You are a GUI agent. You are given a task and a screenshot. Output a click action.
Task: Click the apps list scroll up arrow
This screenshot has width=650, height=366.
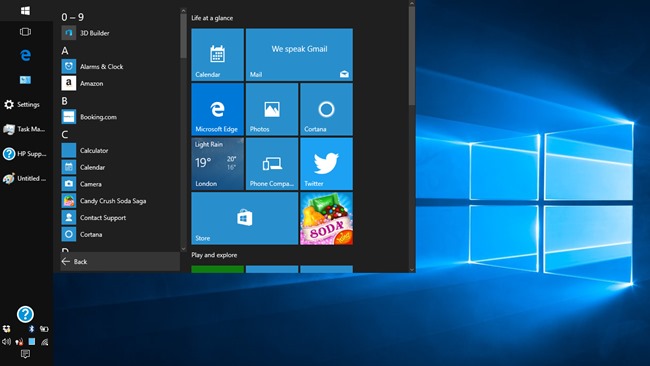[183, 10]
